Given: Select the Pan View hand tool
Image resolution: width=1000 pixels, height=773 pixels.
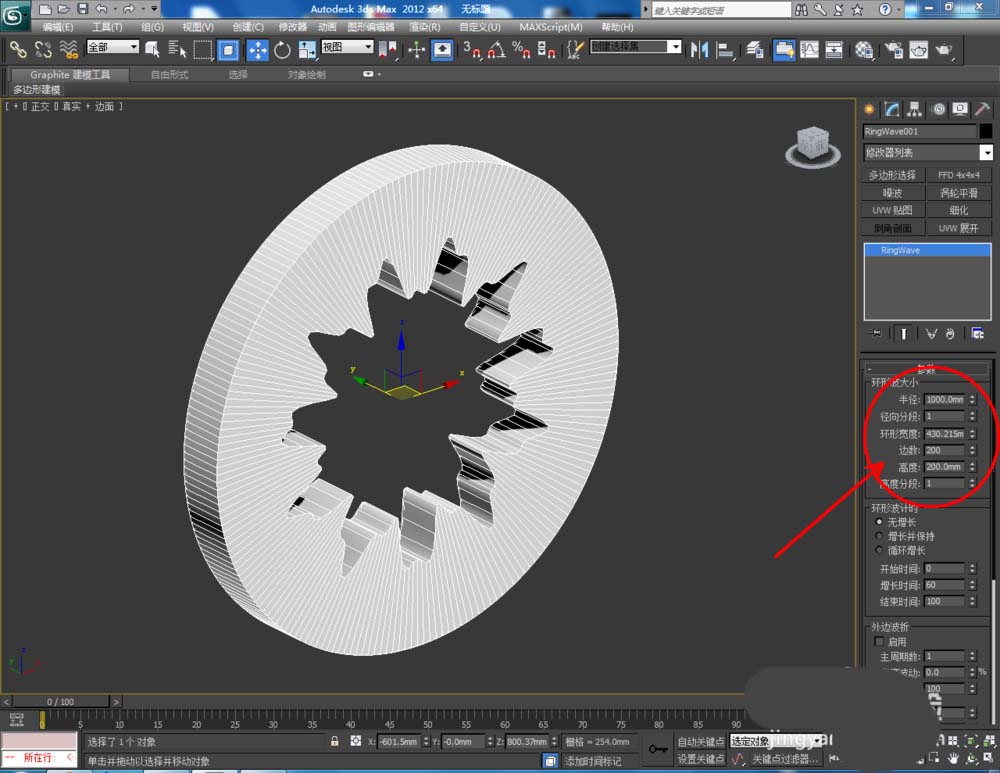Looking at the screenshot, I should point(954,758).
